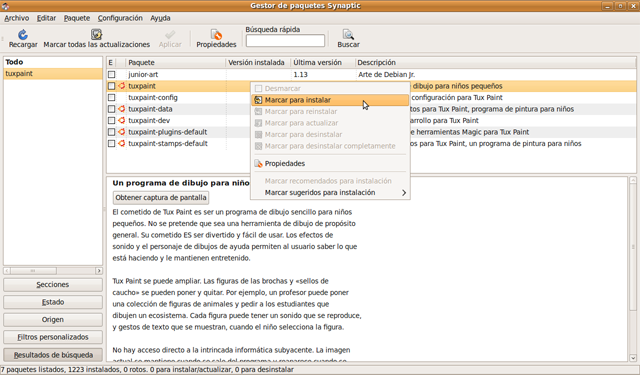Click the Ubuntu logo next to tuxpaint
The height and width of the screenshot is (375, 640).
(x=121, y=86)
